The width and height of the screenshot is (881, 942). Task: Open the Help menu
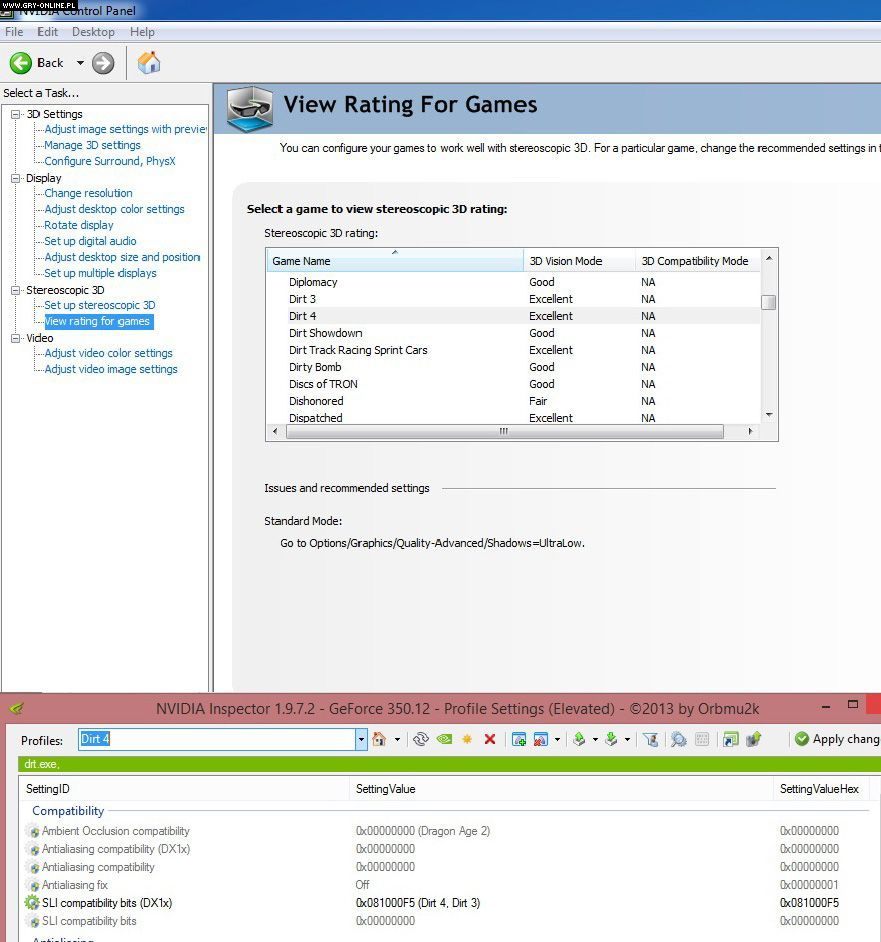pos(143,32)
